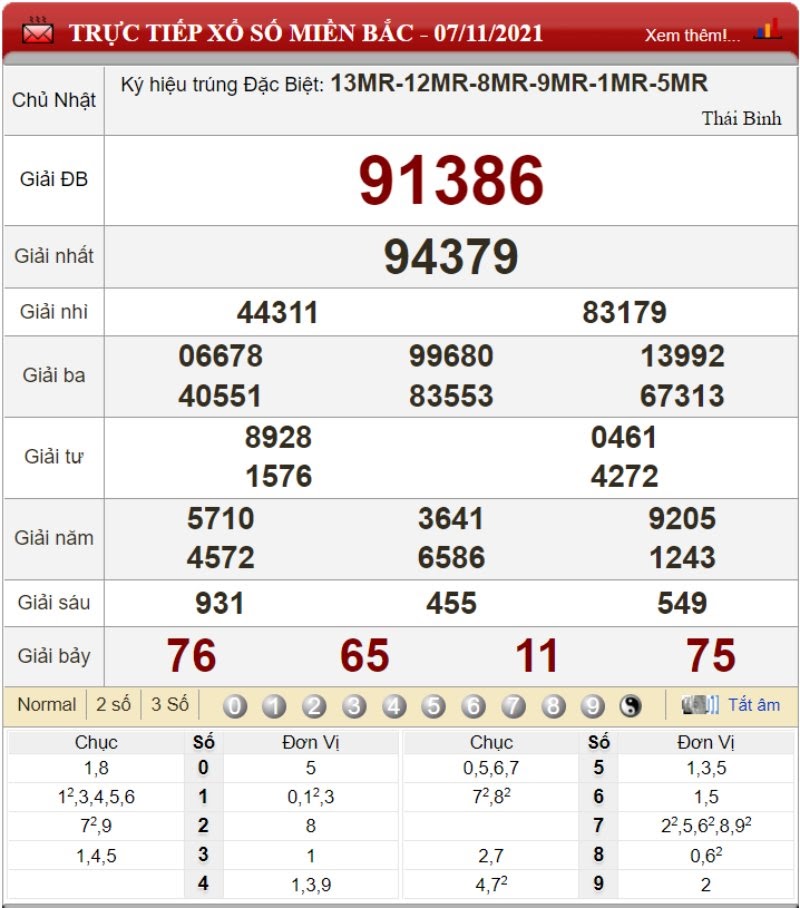Select the digit 9 ball filter
Image resolution: width=800 pixels, height=908 pixels.
click(593, 706)
